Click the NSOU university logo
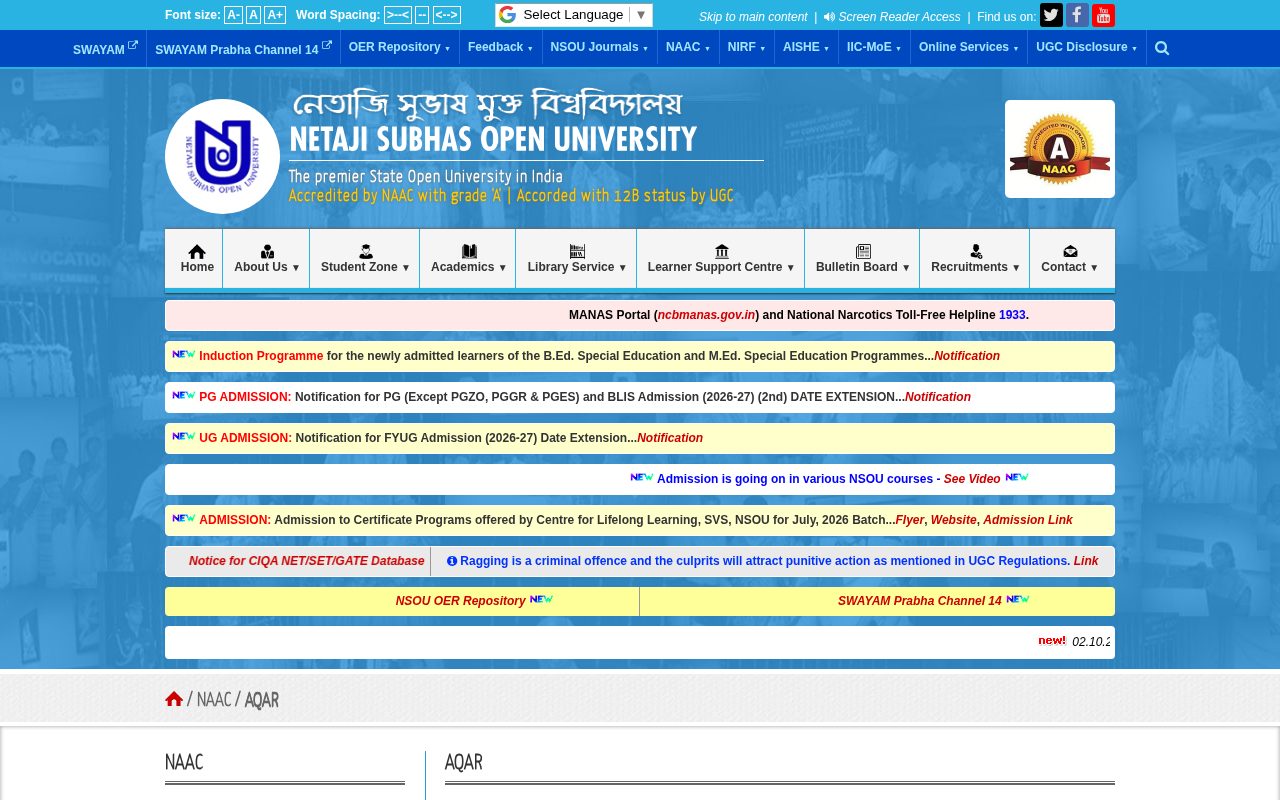The width and height of the screenshot is (1280, 800). (x=222, y=156)
